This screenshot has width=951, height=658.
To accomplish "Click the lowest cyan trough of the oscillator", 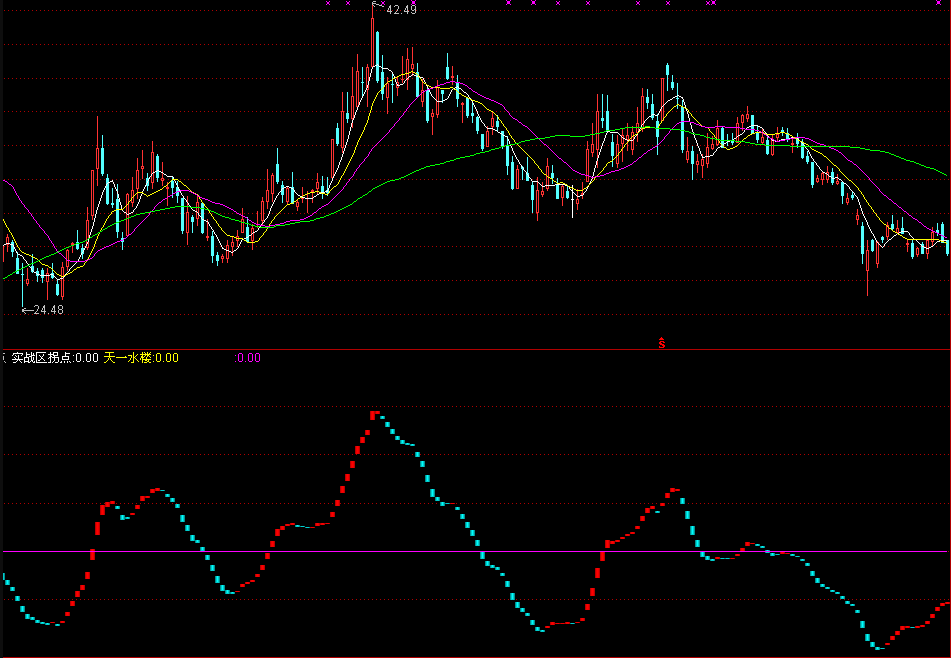I will point(878,647).
